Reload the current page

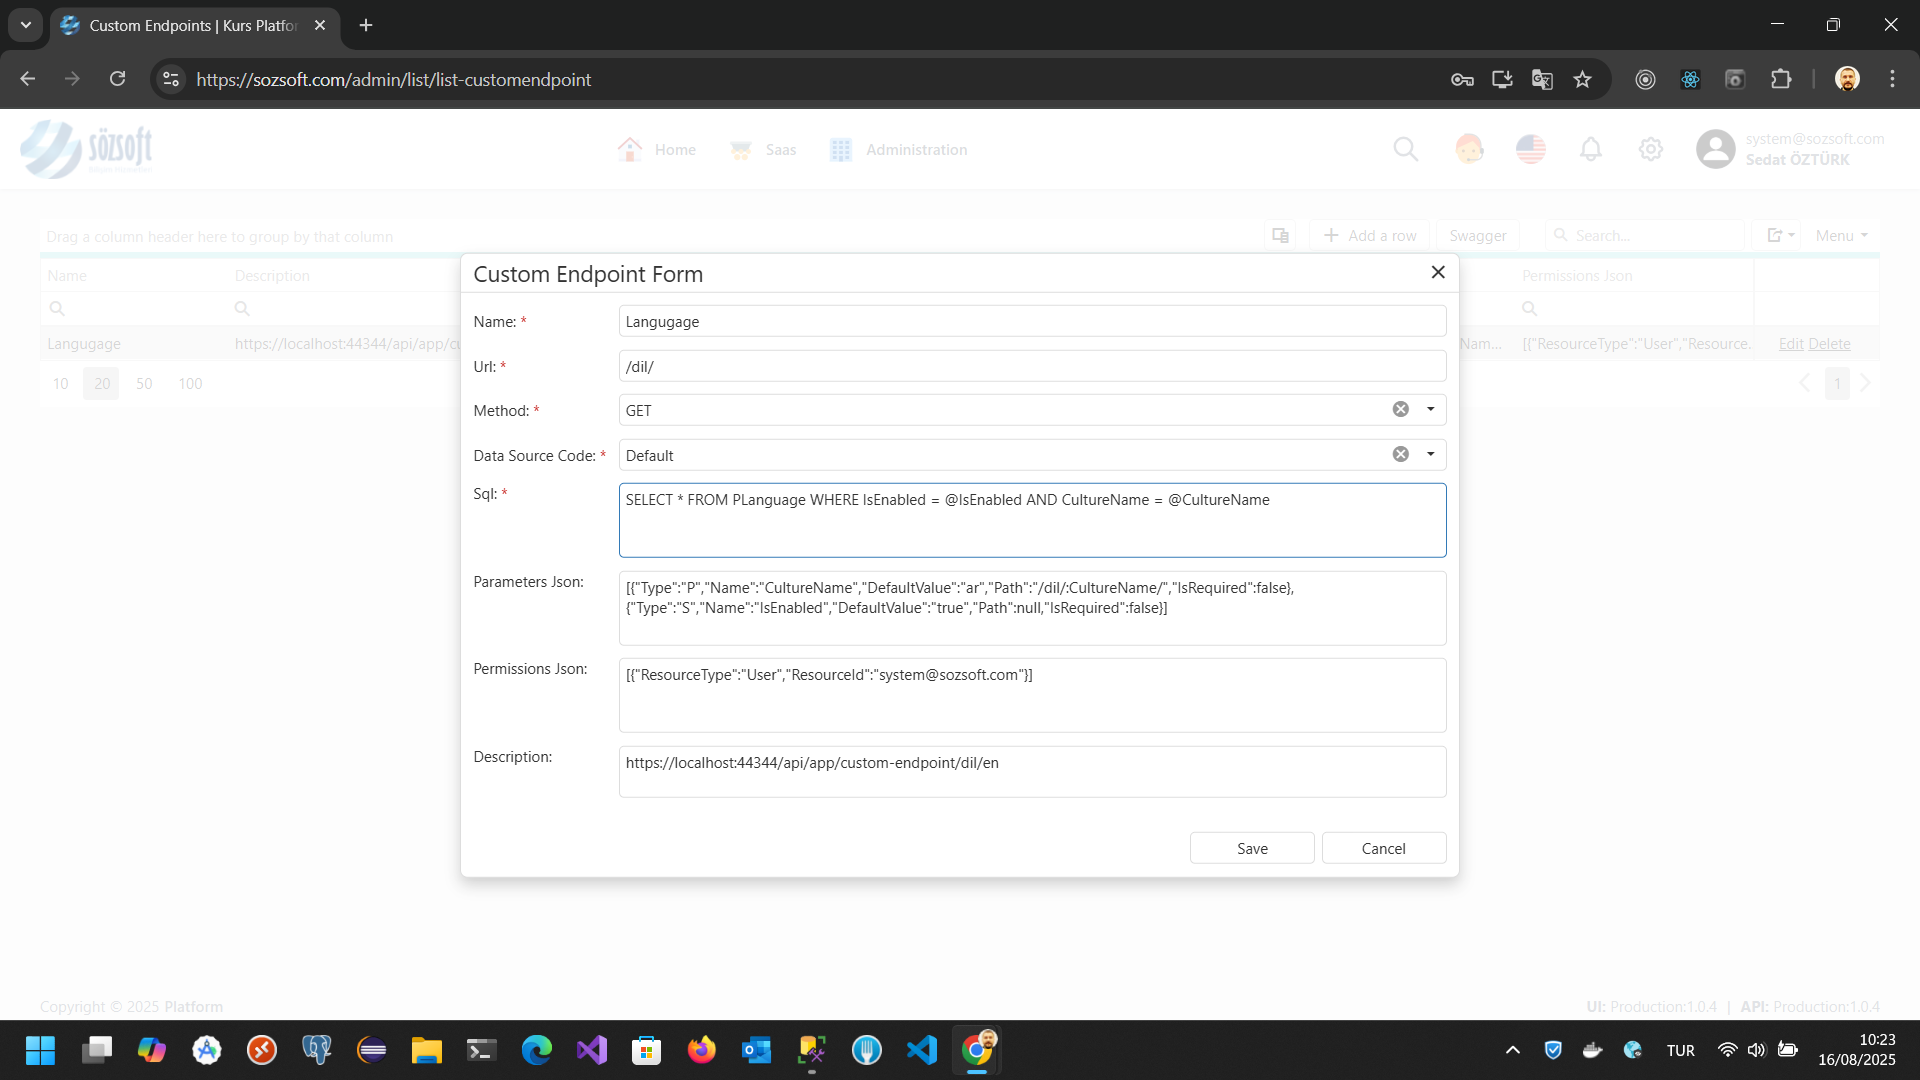[118, 80]
